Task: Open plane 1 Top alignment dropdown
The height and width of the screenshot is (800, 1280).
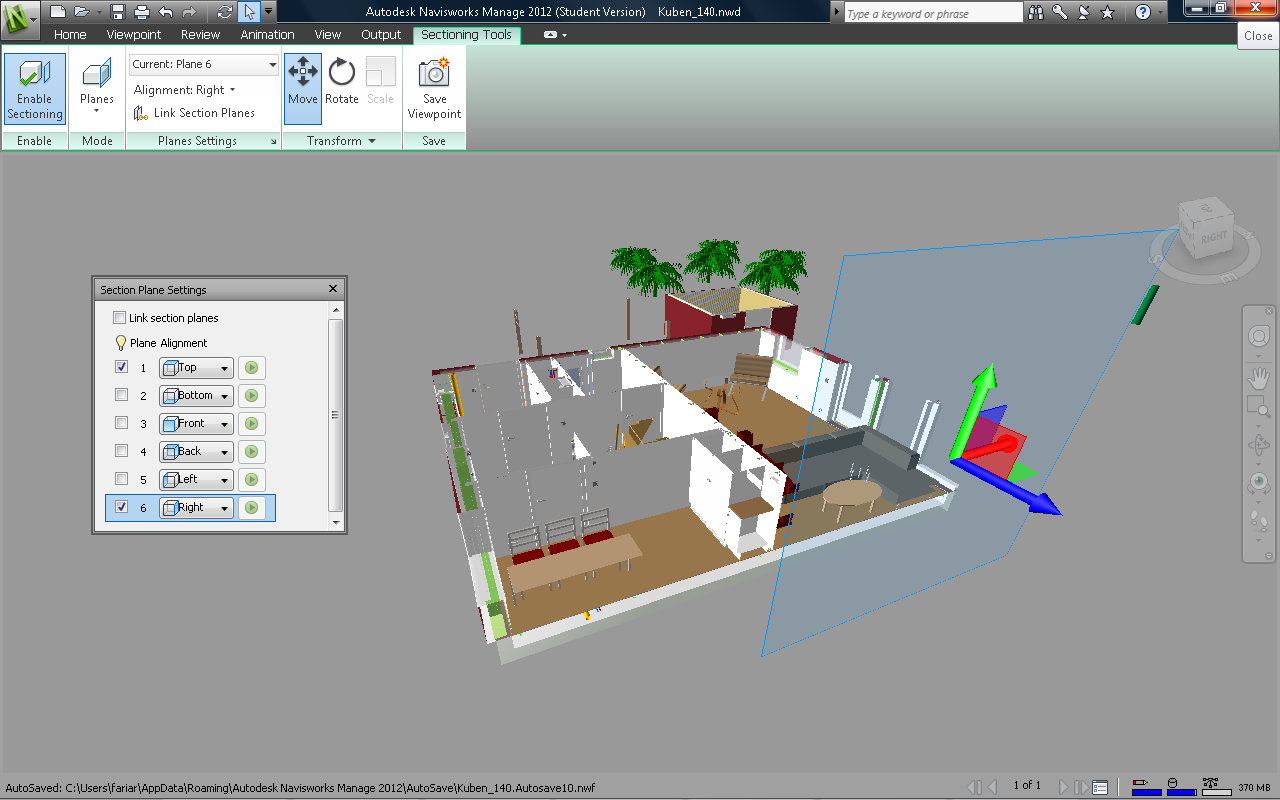Action: click(196, 368)
